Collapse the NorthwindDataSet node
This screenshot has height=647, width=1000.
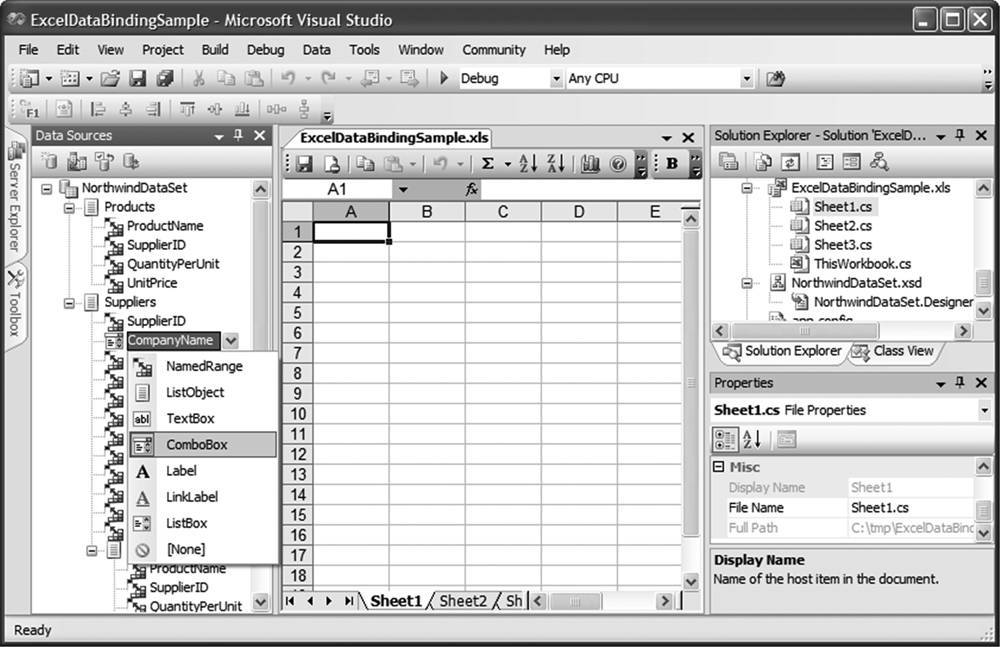(x=47, y=189)
